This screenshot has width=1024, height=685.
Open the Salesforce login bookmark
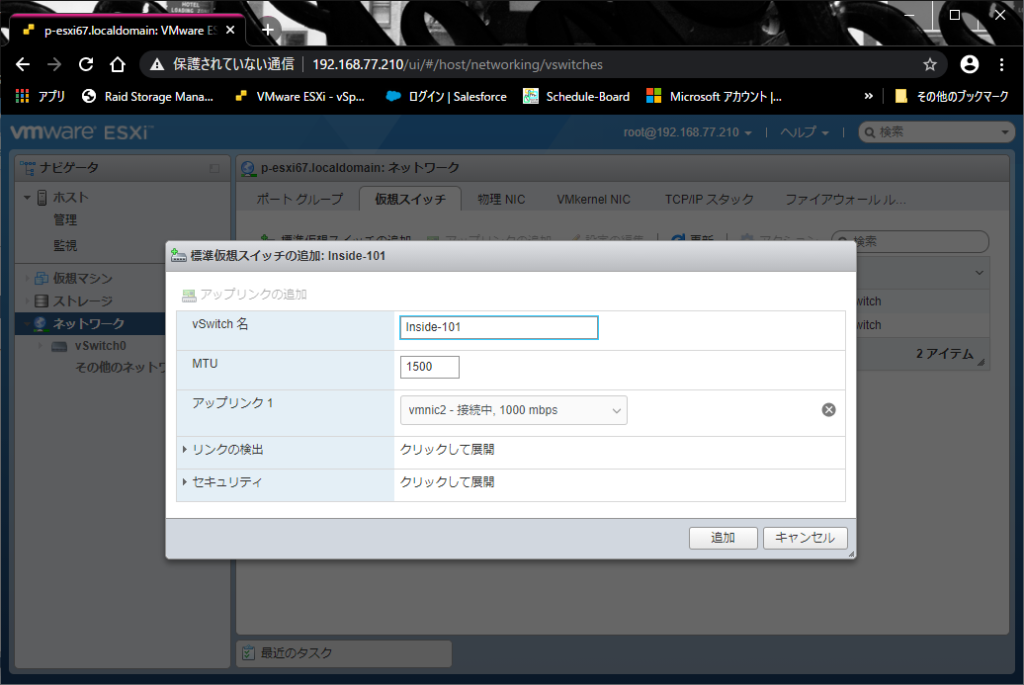point(446,97)
